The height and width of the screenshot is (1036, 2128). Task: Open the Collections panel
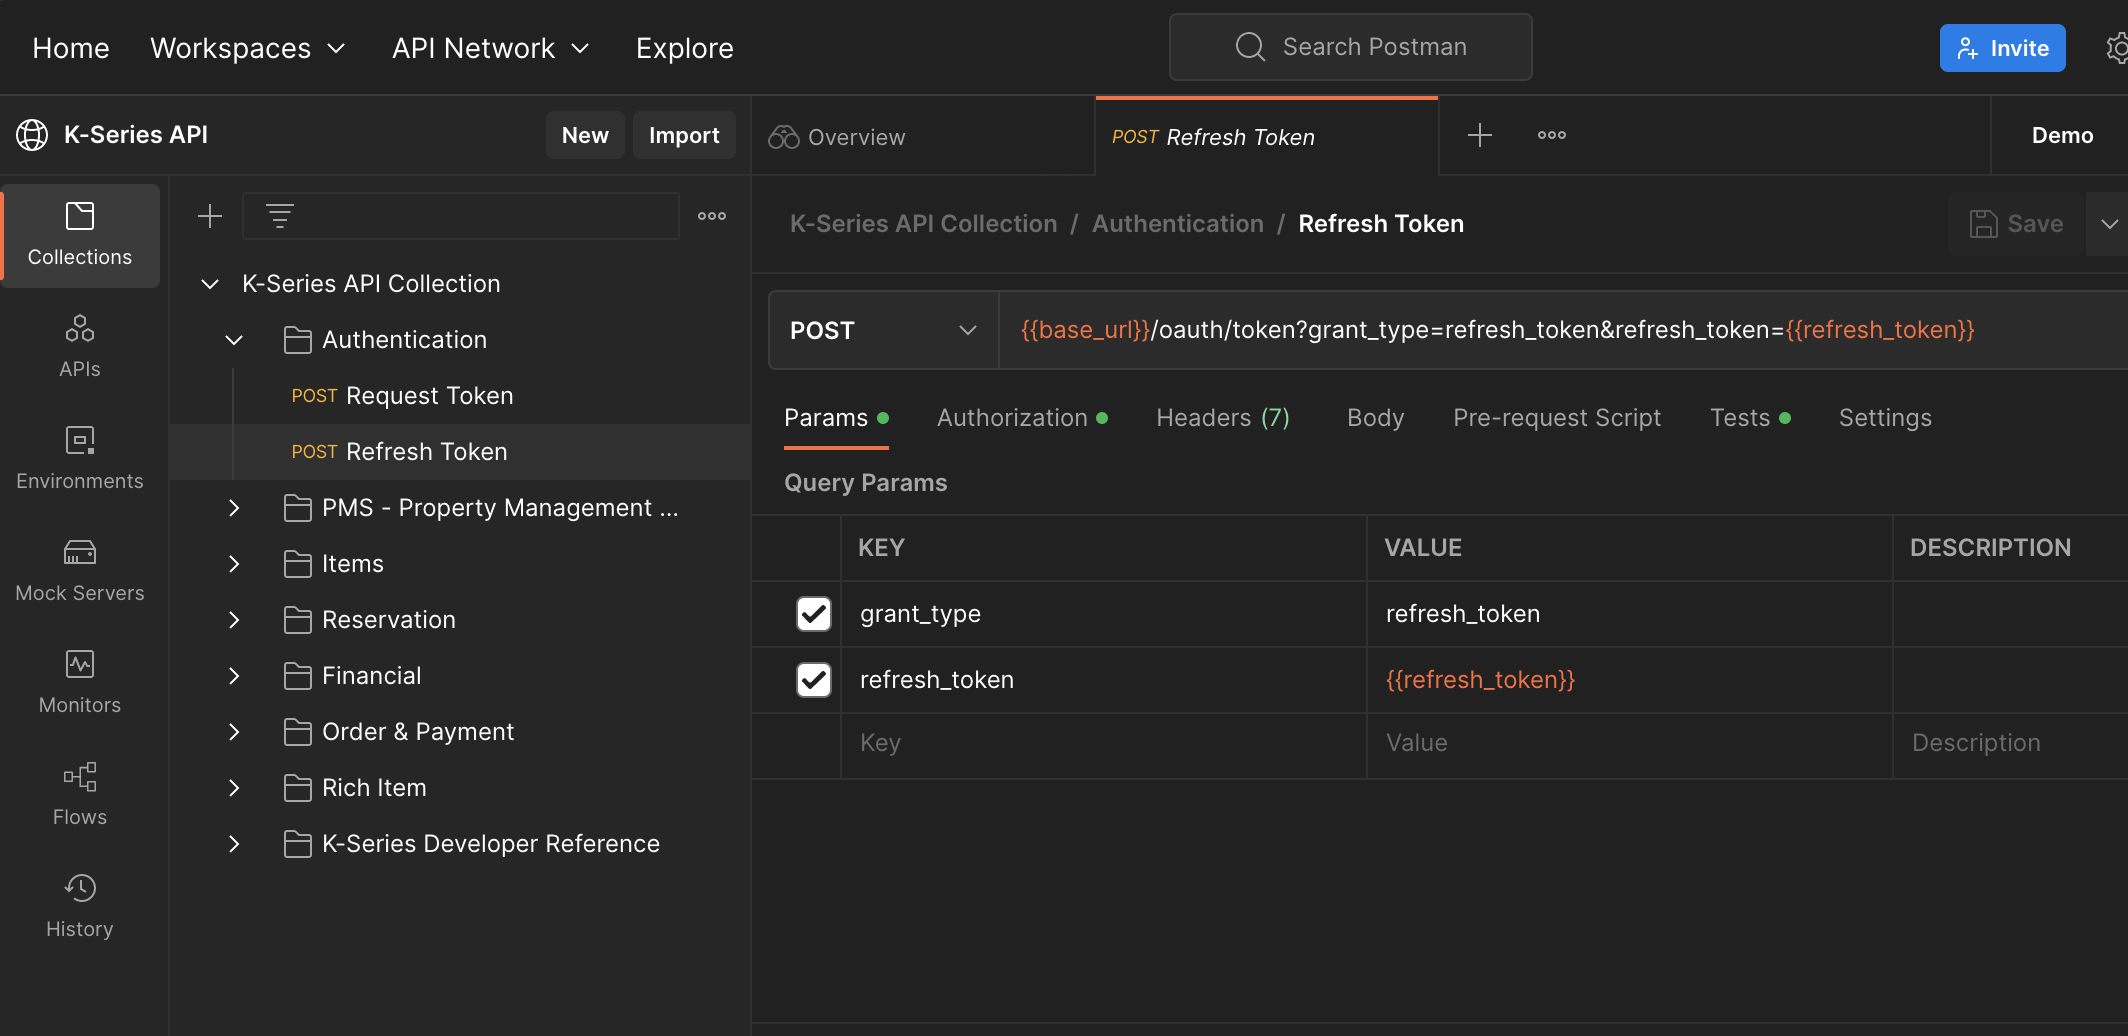point(80,236)
